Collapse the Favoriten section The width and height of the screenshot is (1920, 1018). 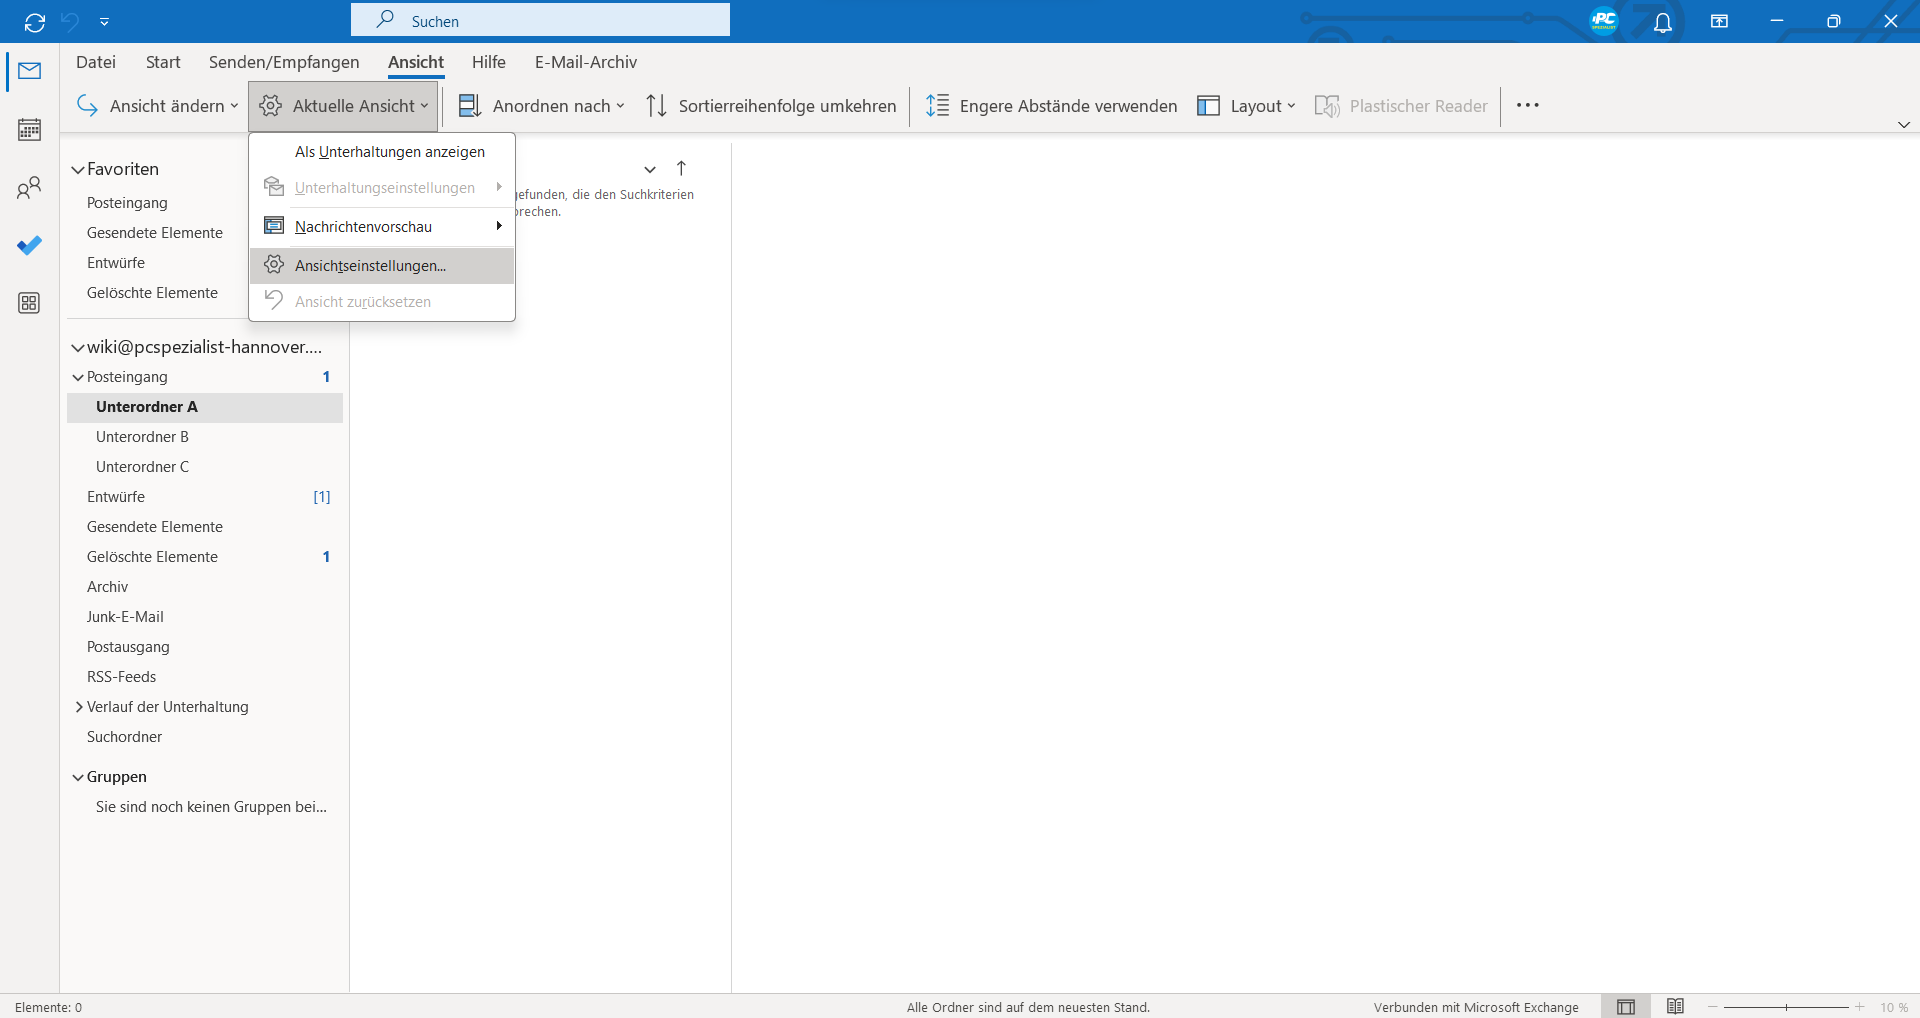(x=78, y=170)
